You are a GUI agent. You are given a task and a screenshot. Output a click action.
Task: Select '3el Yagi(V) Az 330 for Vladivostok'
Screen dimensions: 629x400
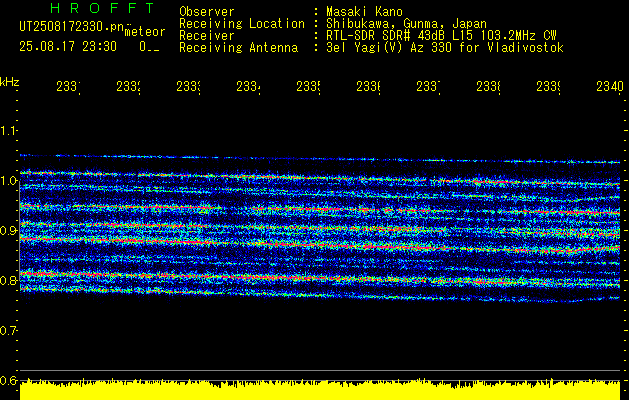click(445, 48)
